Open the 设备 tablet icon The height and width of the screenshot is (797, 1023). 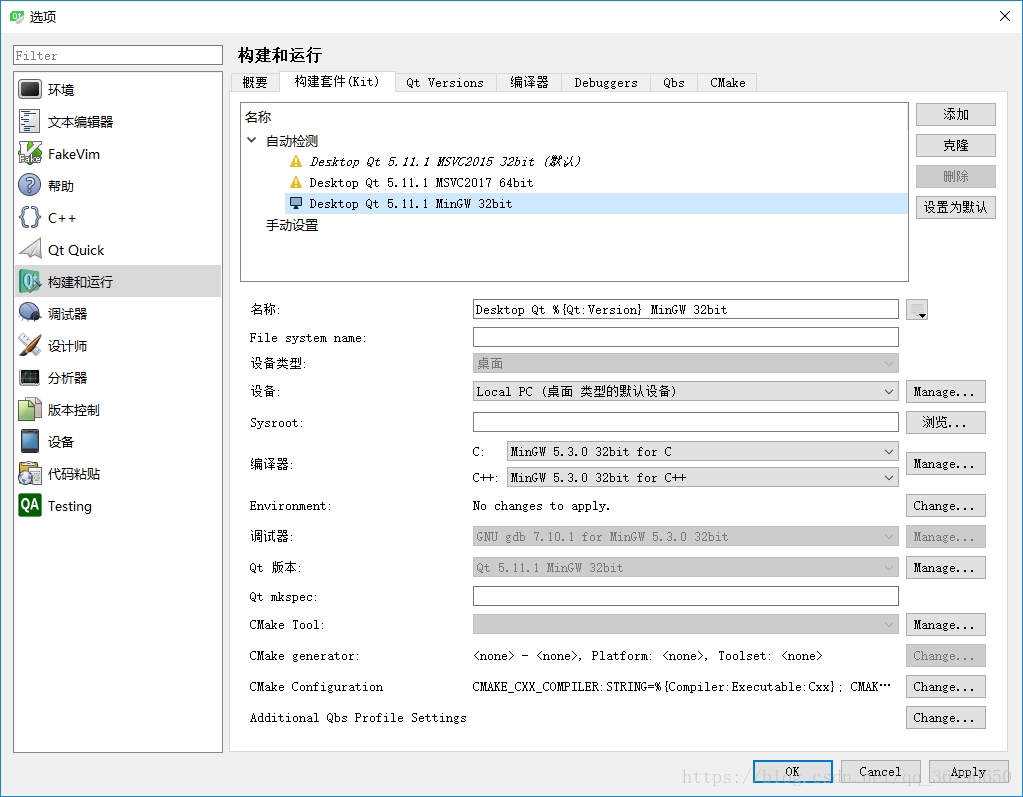click(x=30, y=441)
